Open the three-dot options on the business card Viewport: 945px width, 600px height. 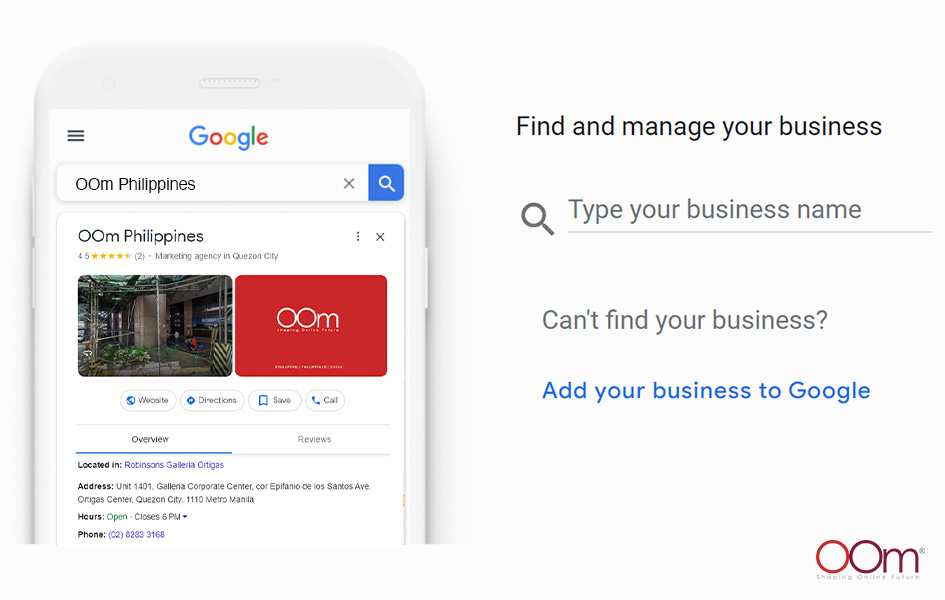(358, 237)
